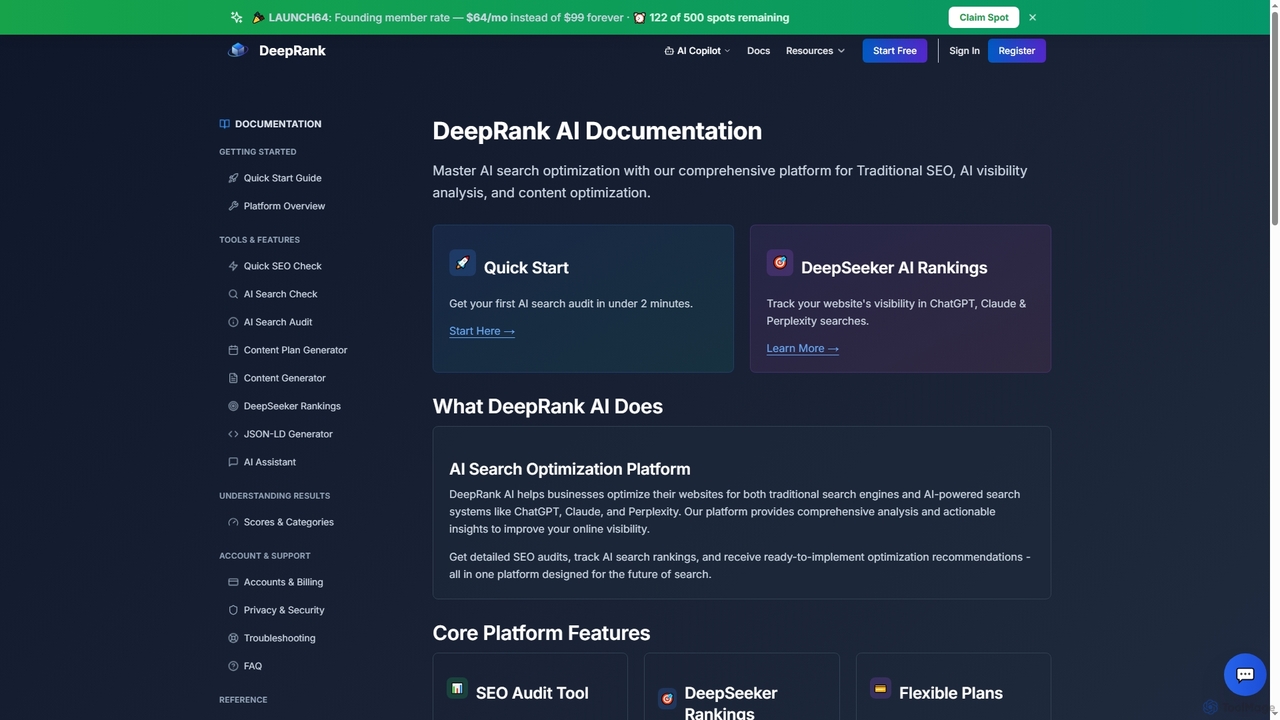Follow the Learn More link
This screenshot has width=1280, height=720.
pyautogui.click(x=803, y=348)
